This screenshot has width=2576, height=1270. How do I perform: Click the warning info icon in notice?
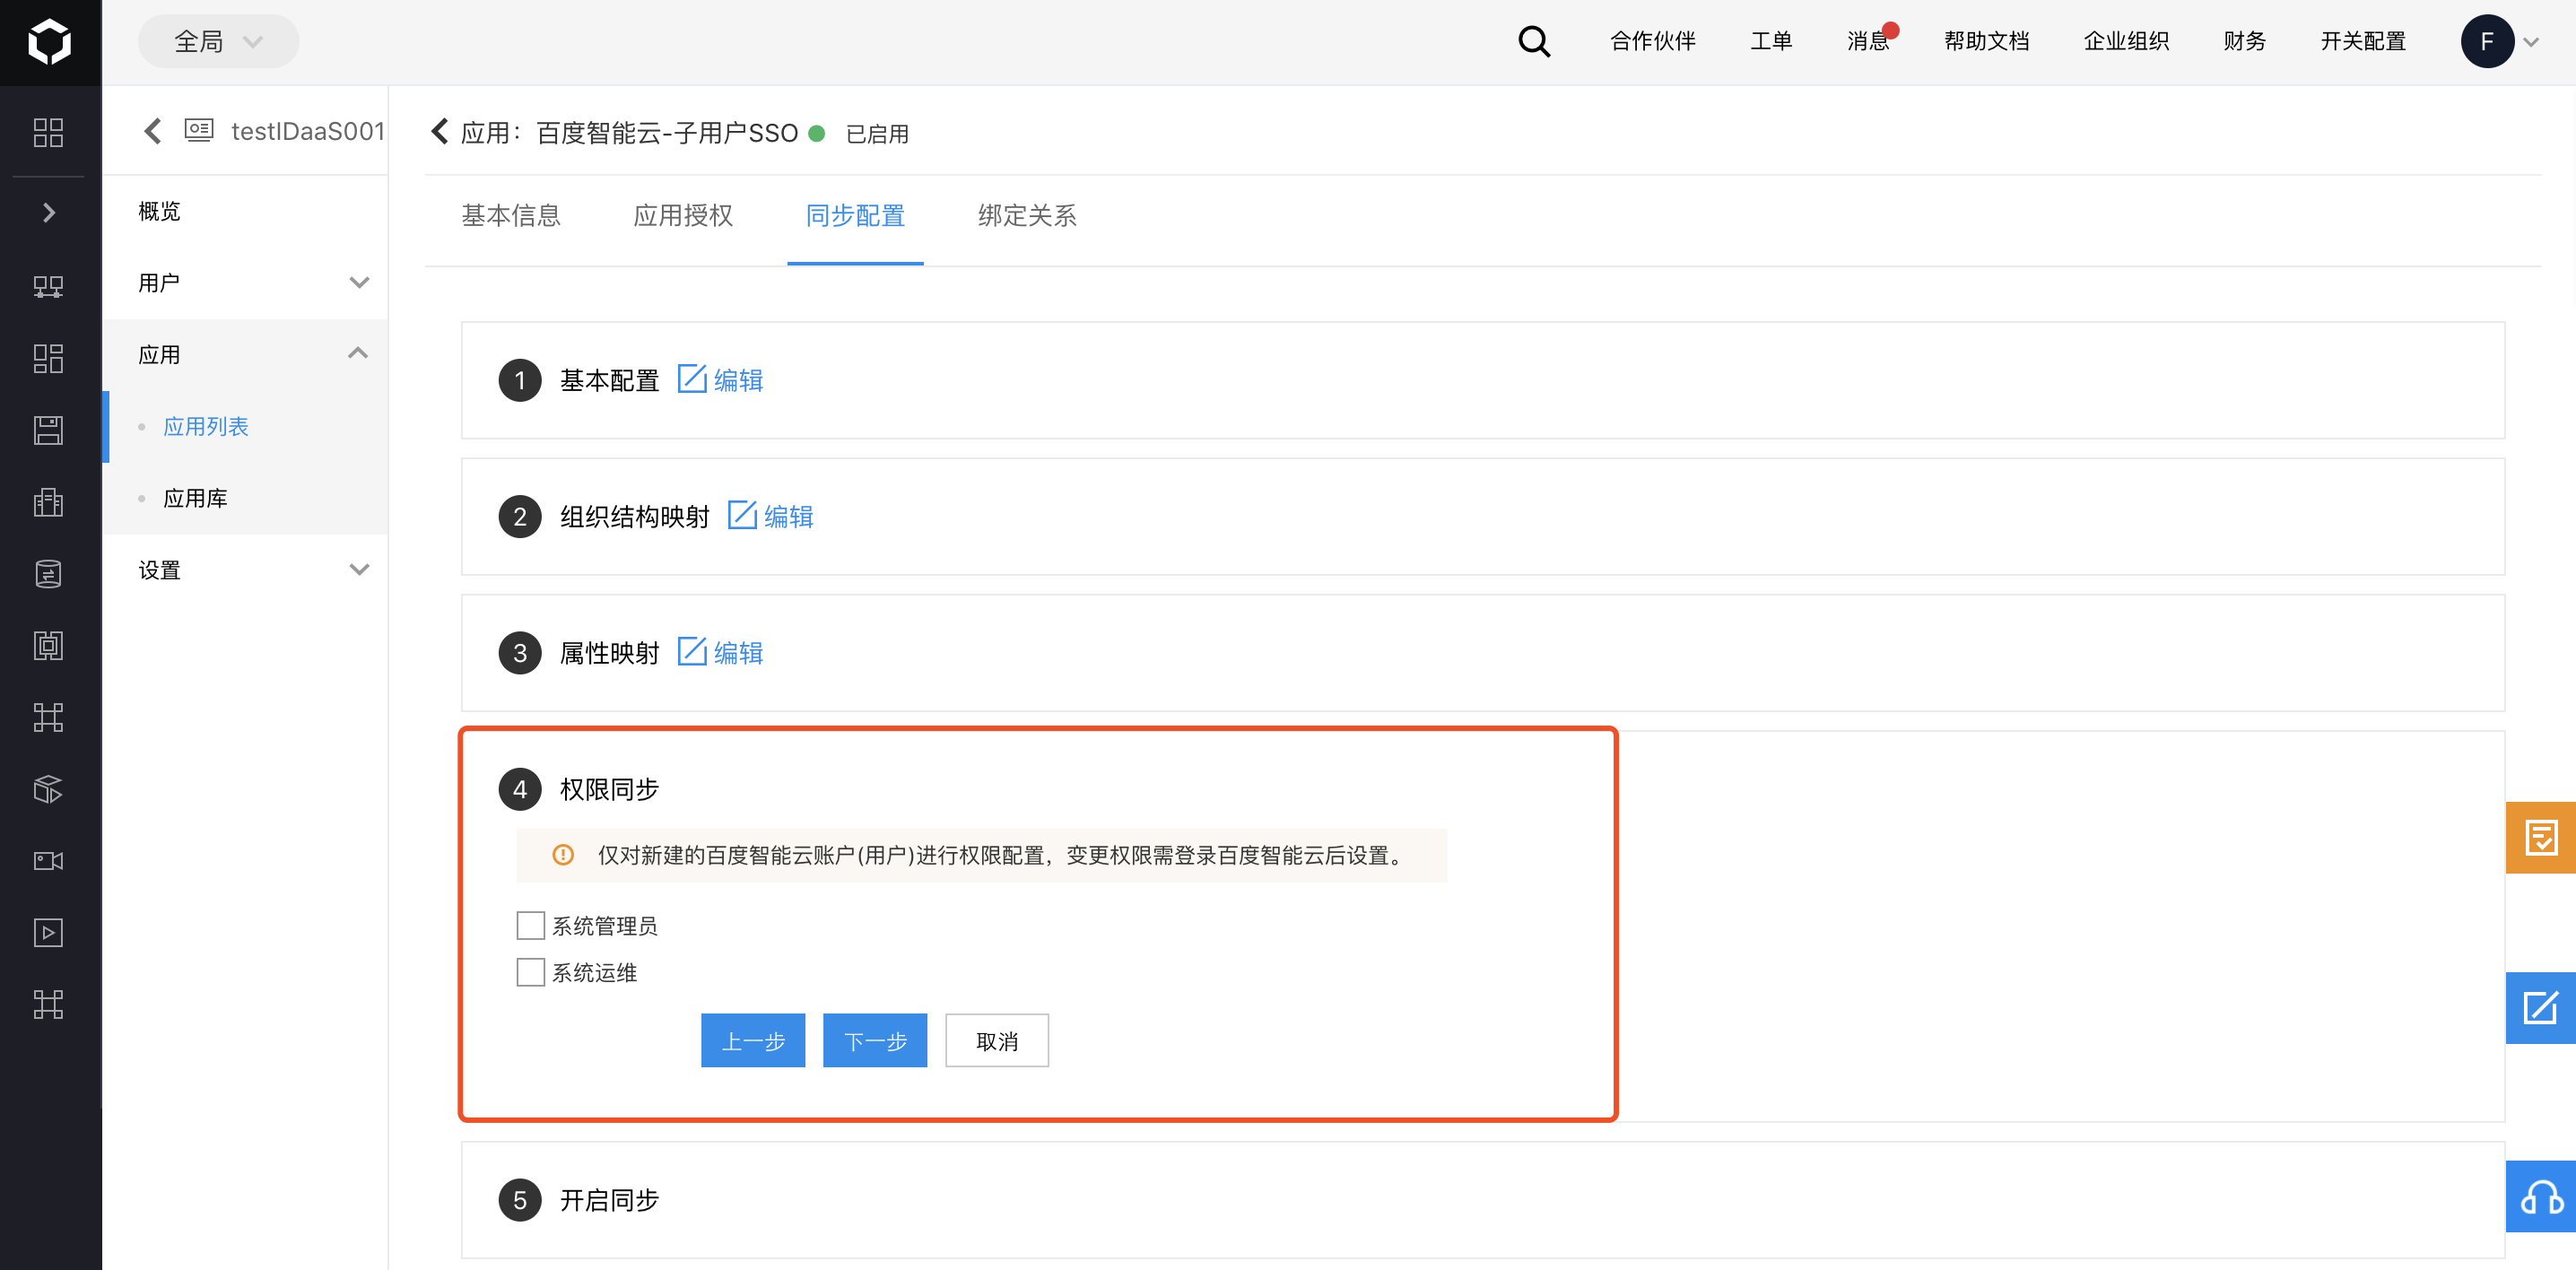click(563, 855)
